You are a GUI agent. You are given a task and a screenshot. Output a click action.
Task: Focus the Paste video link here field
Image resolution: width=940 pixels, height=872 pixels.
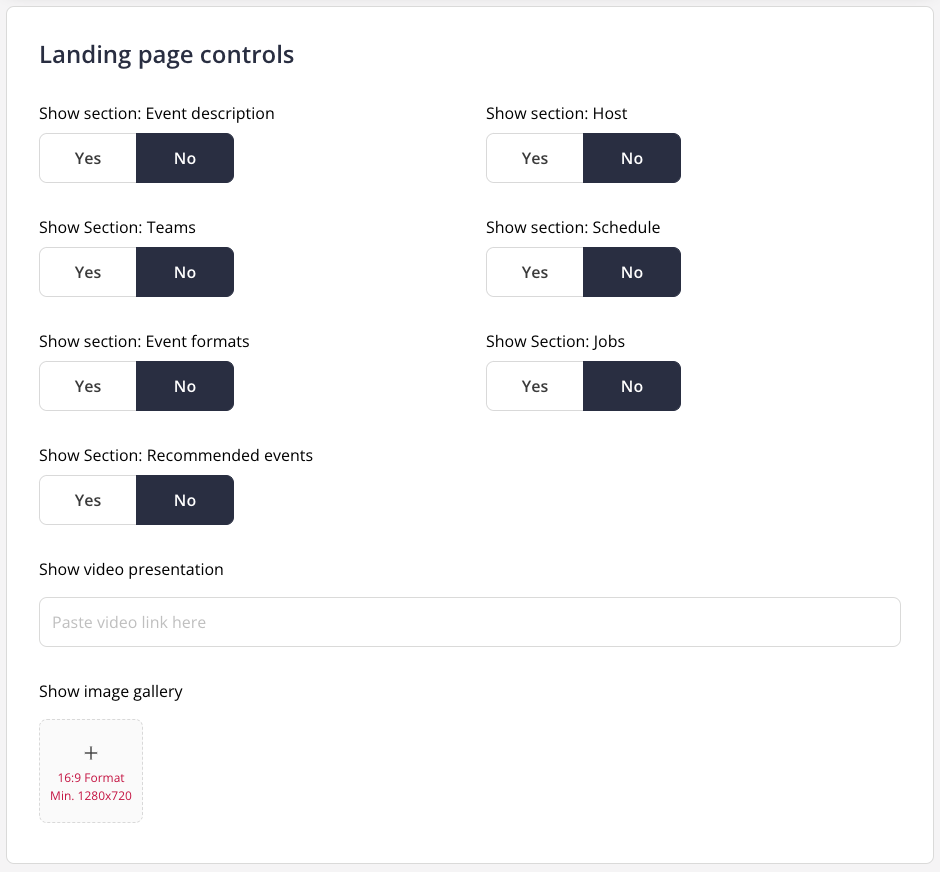pyautogui.click(x=470, y=622)
